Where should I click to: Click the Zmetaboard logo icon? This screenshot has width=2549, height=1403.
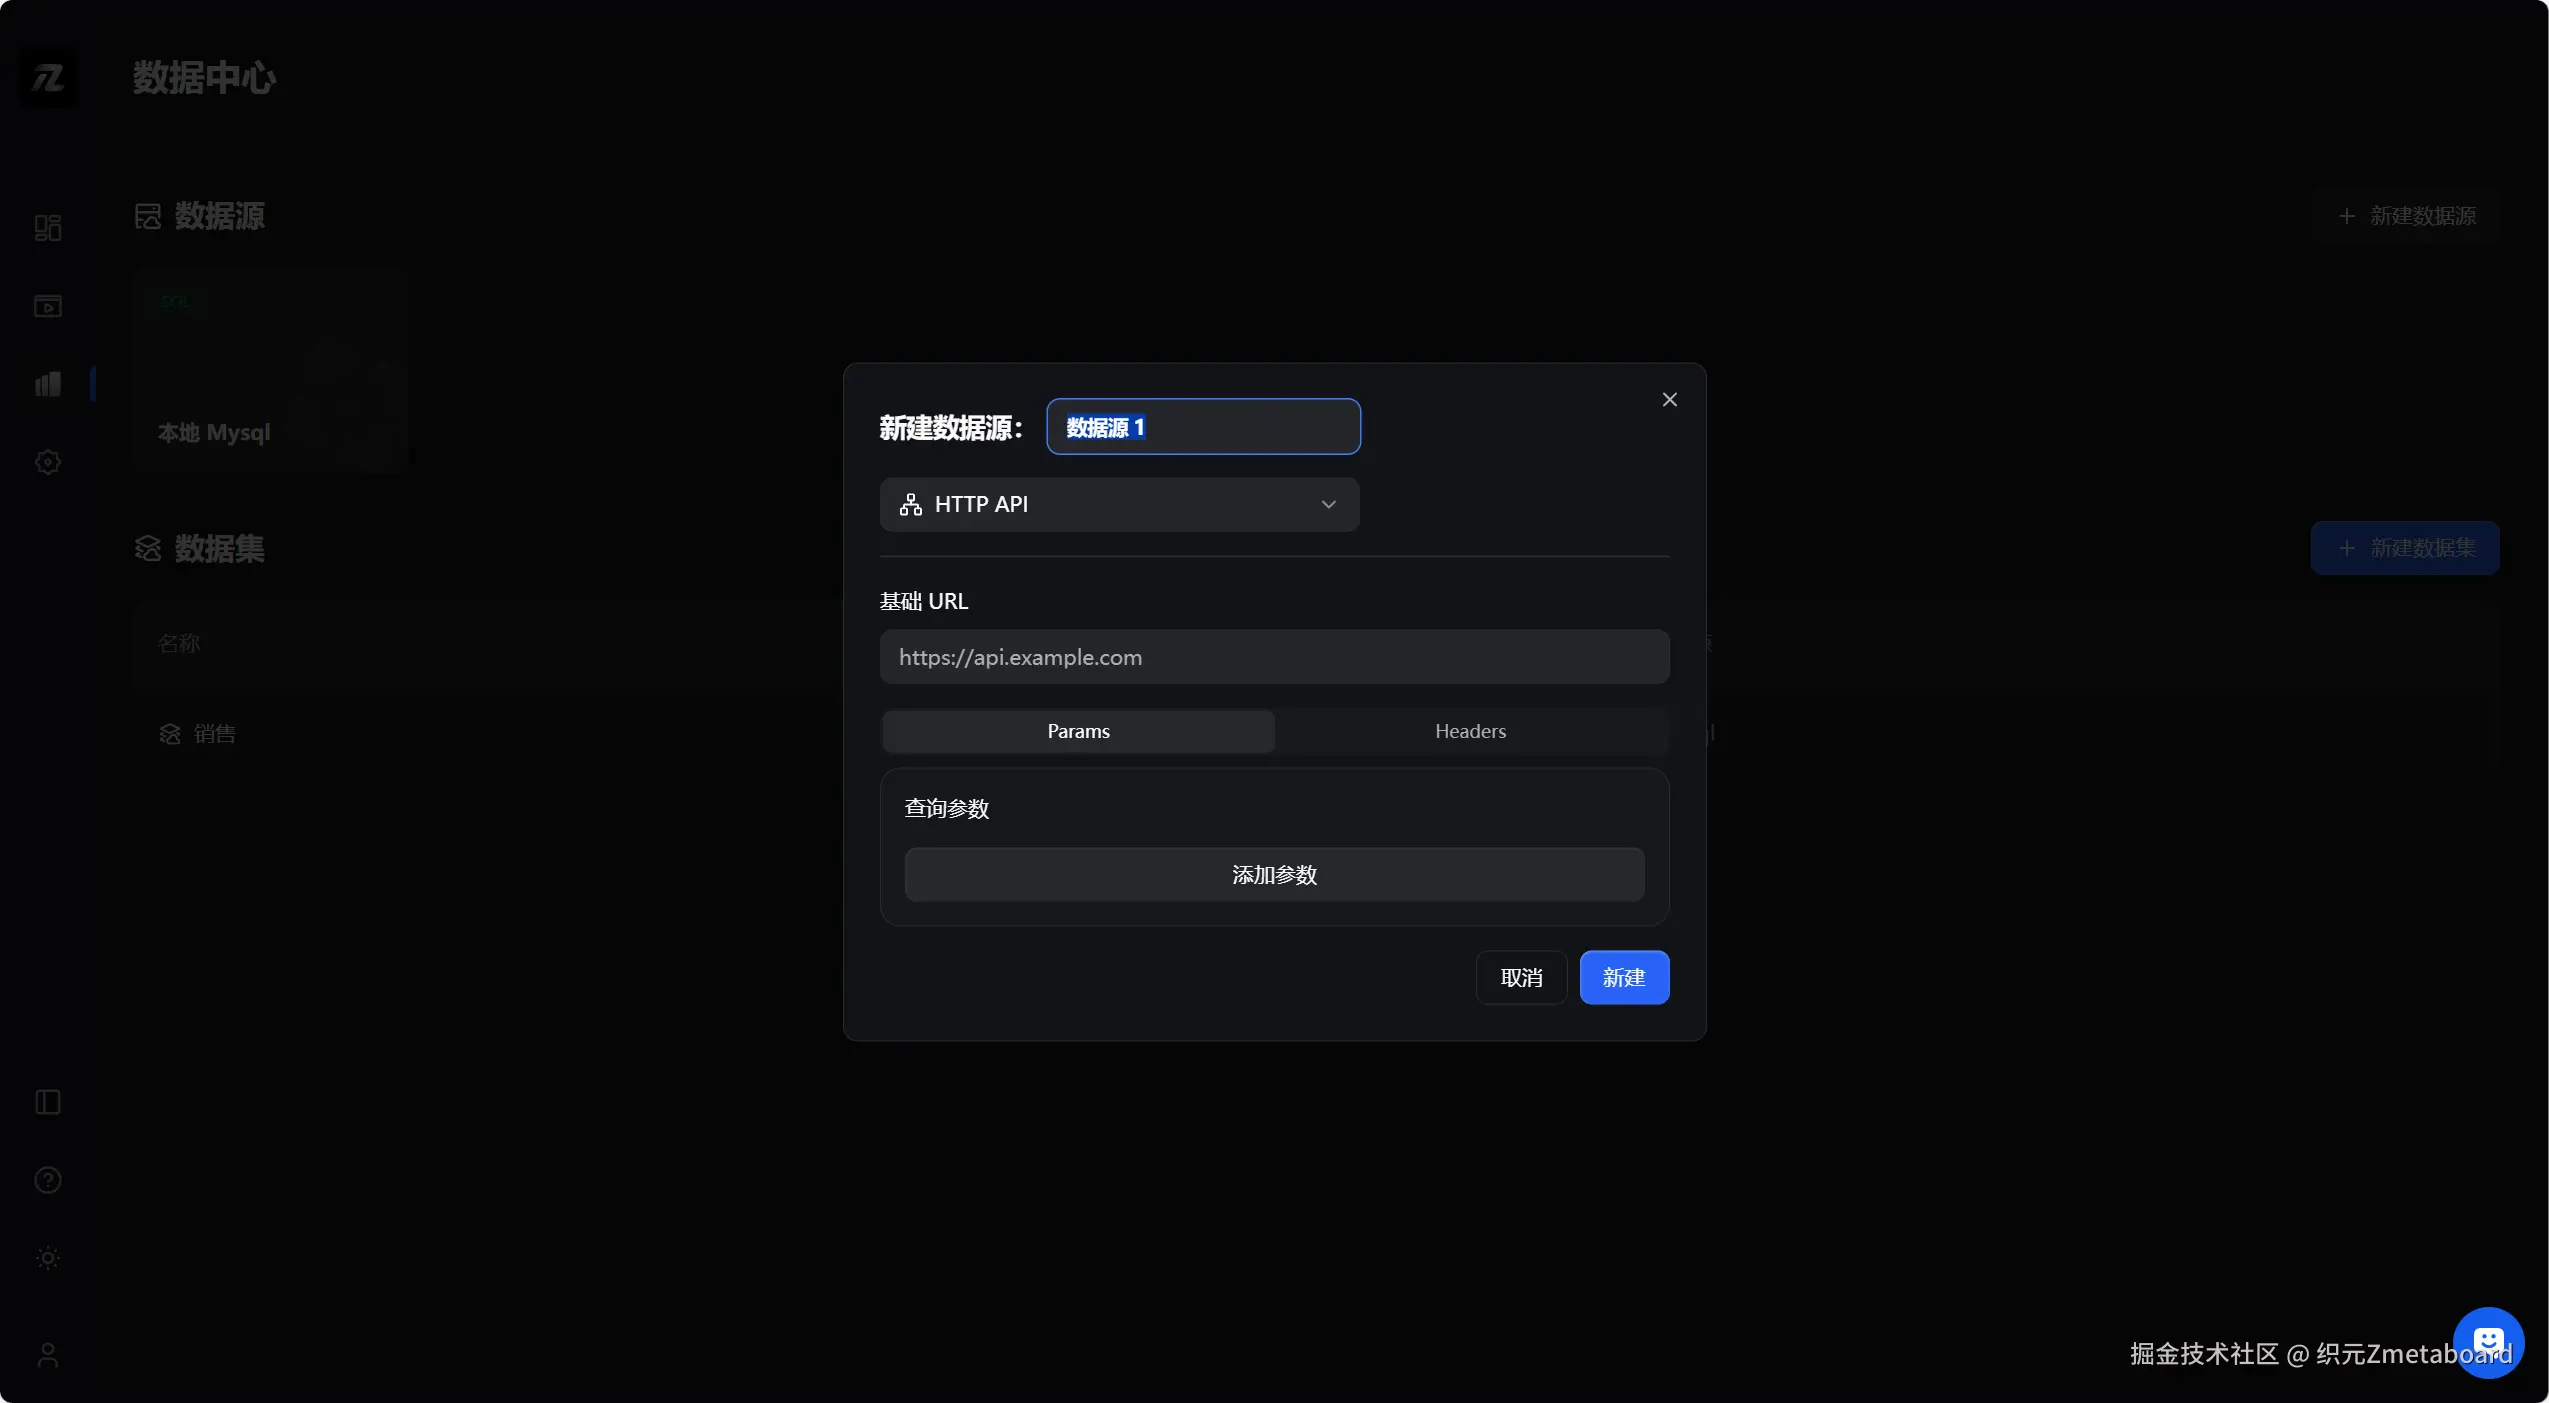click(47, 78)
